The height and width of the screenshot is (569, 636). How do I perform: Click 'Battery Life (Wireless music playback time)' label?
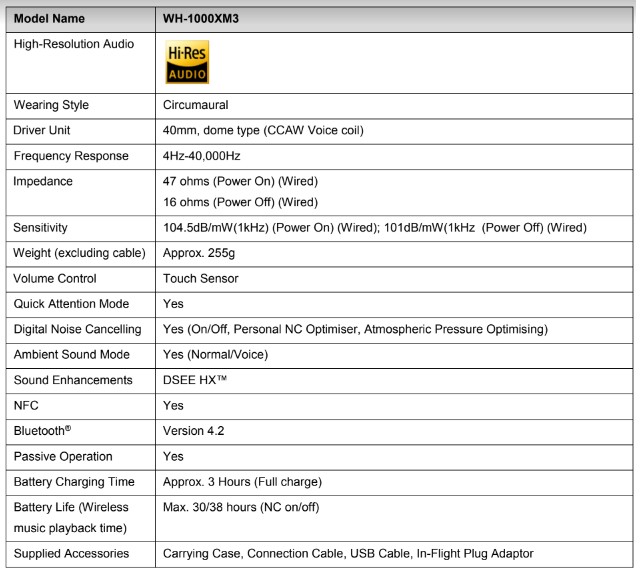tap(71, 518)
